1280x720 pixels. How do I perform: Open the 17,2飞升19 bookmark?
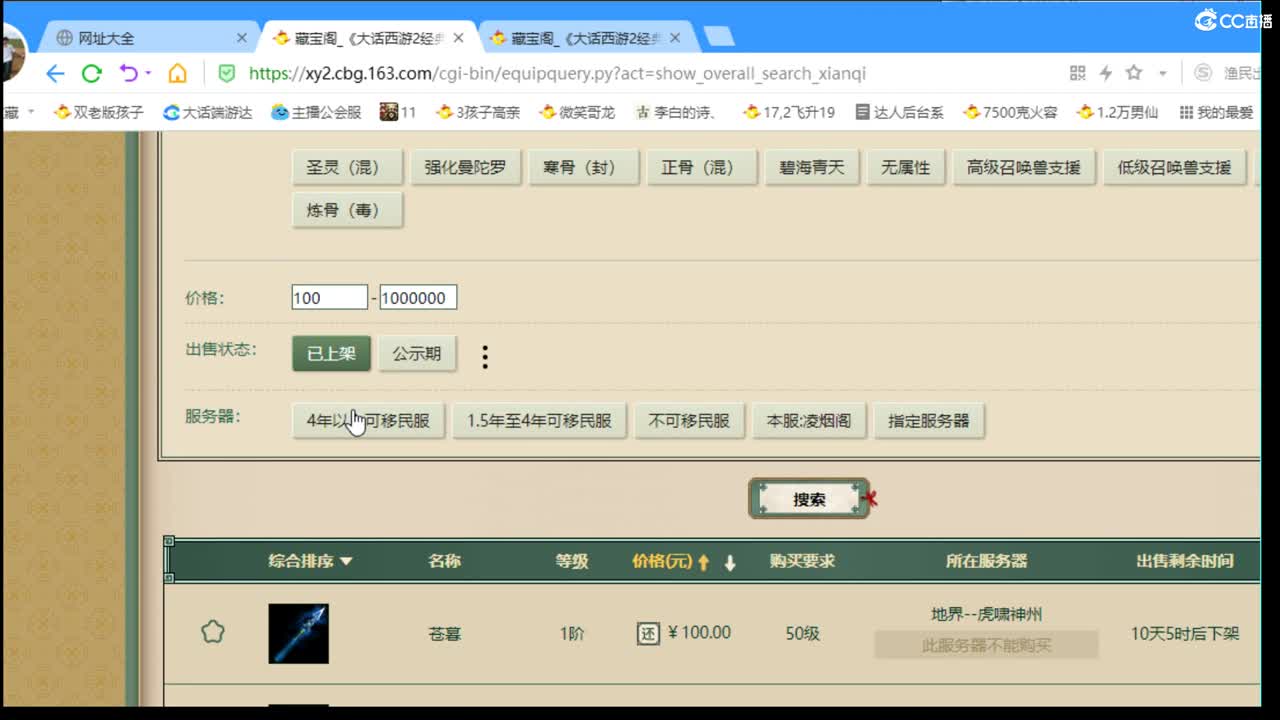[x=789, y=112]
